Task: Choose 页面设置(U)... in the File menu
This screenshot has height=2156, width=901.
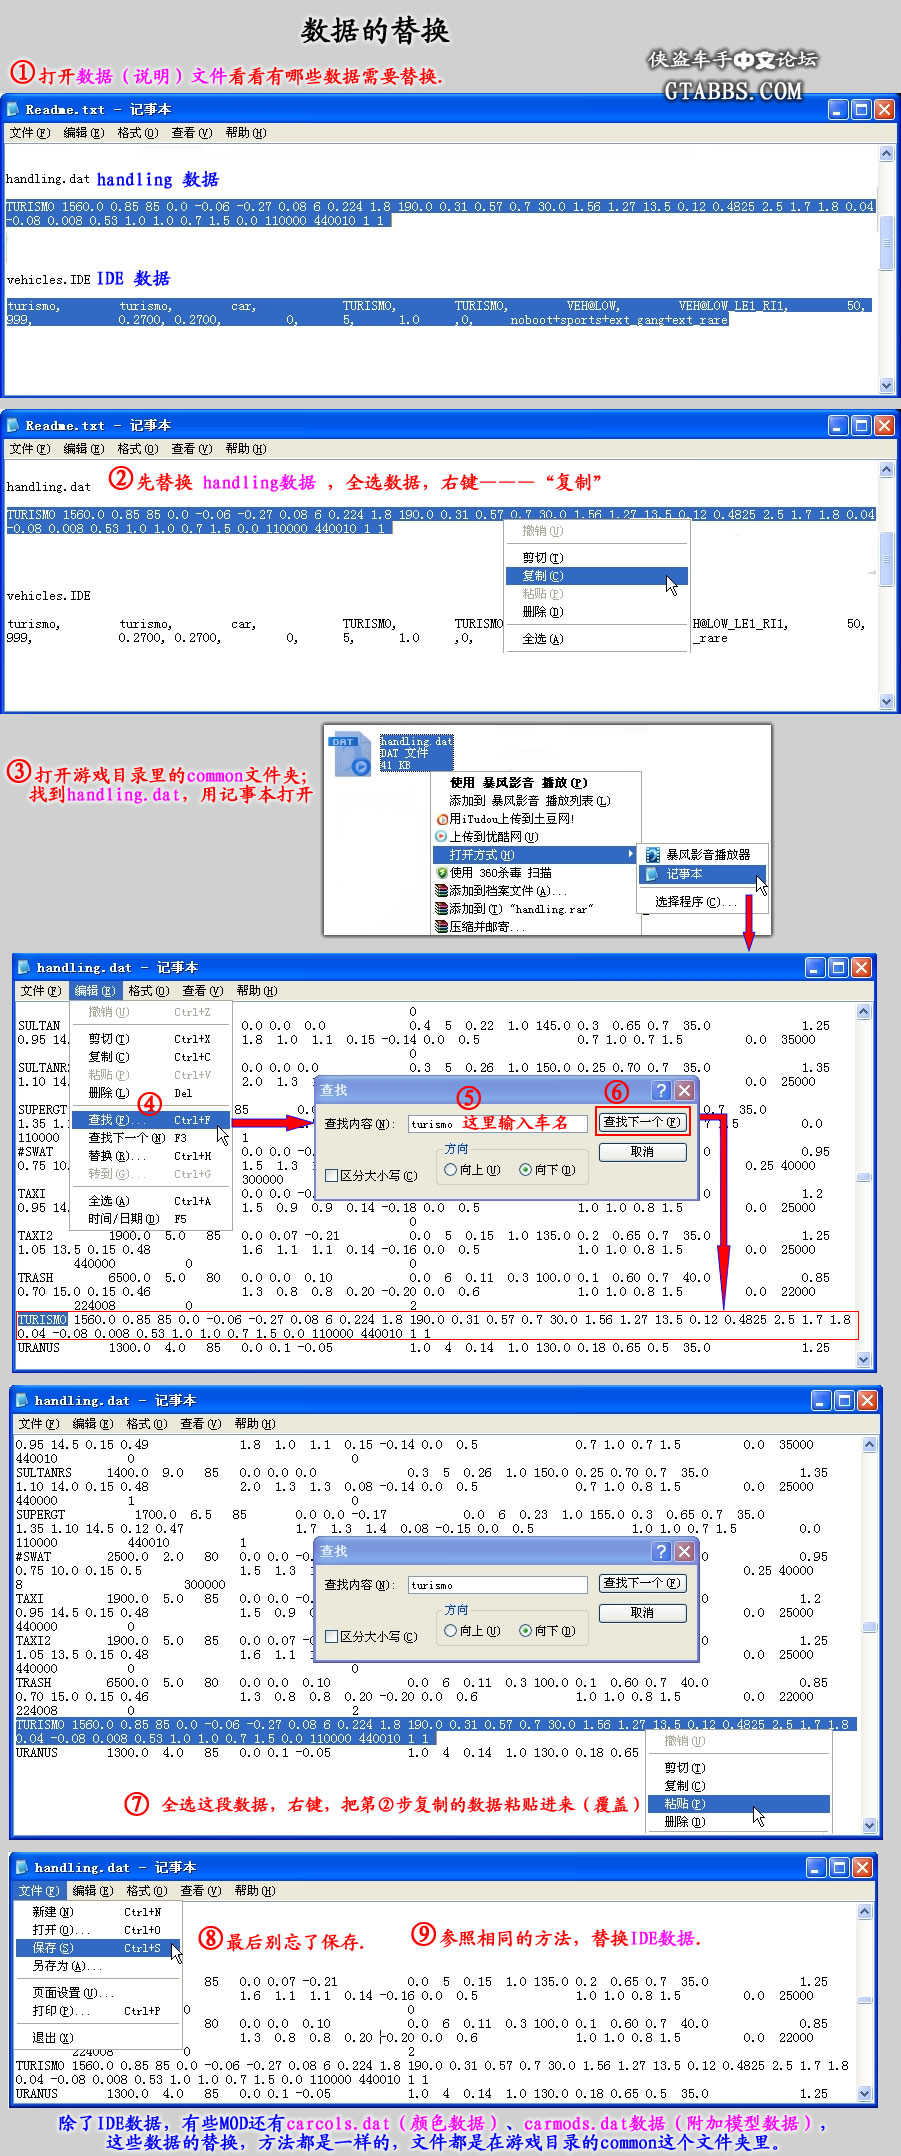Action: point(98,1993)
